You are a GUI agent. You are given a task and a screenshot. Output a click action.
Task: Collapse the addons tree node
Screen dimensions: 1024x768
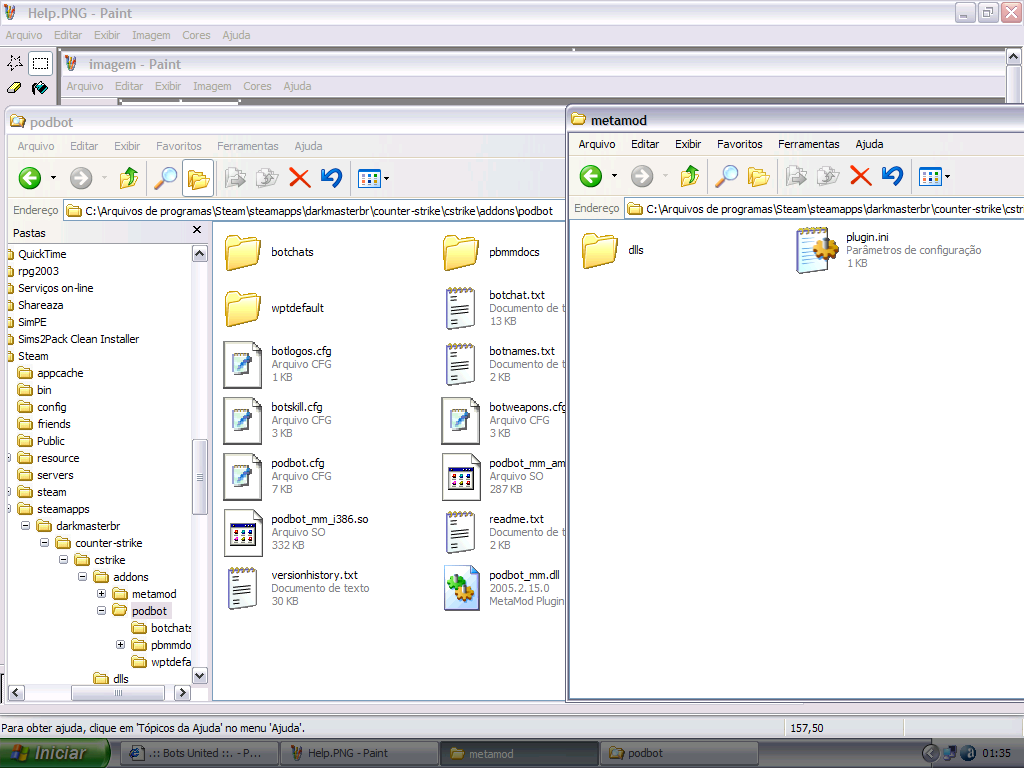click(82, 577)
